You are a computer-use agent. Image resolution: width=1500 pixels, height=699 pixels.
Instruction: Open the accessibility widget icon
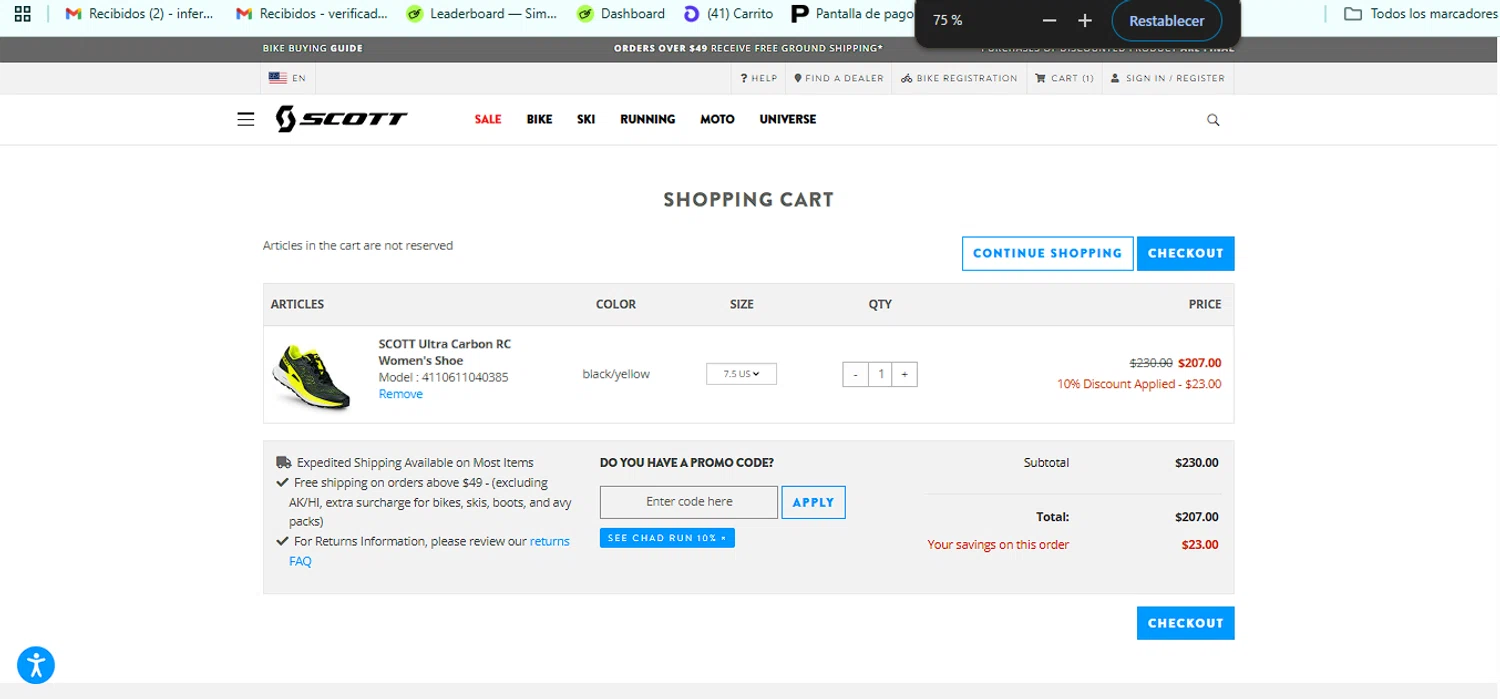(x=36, y=665)
